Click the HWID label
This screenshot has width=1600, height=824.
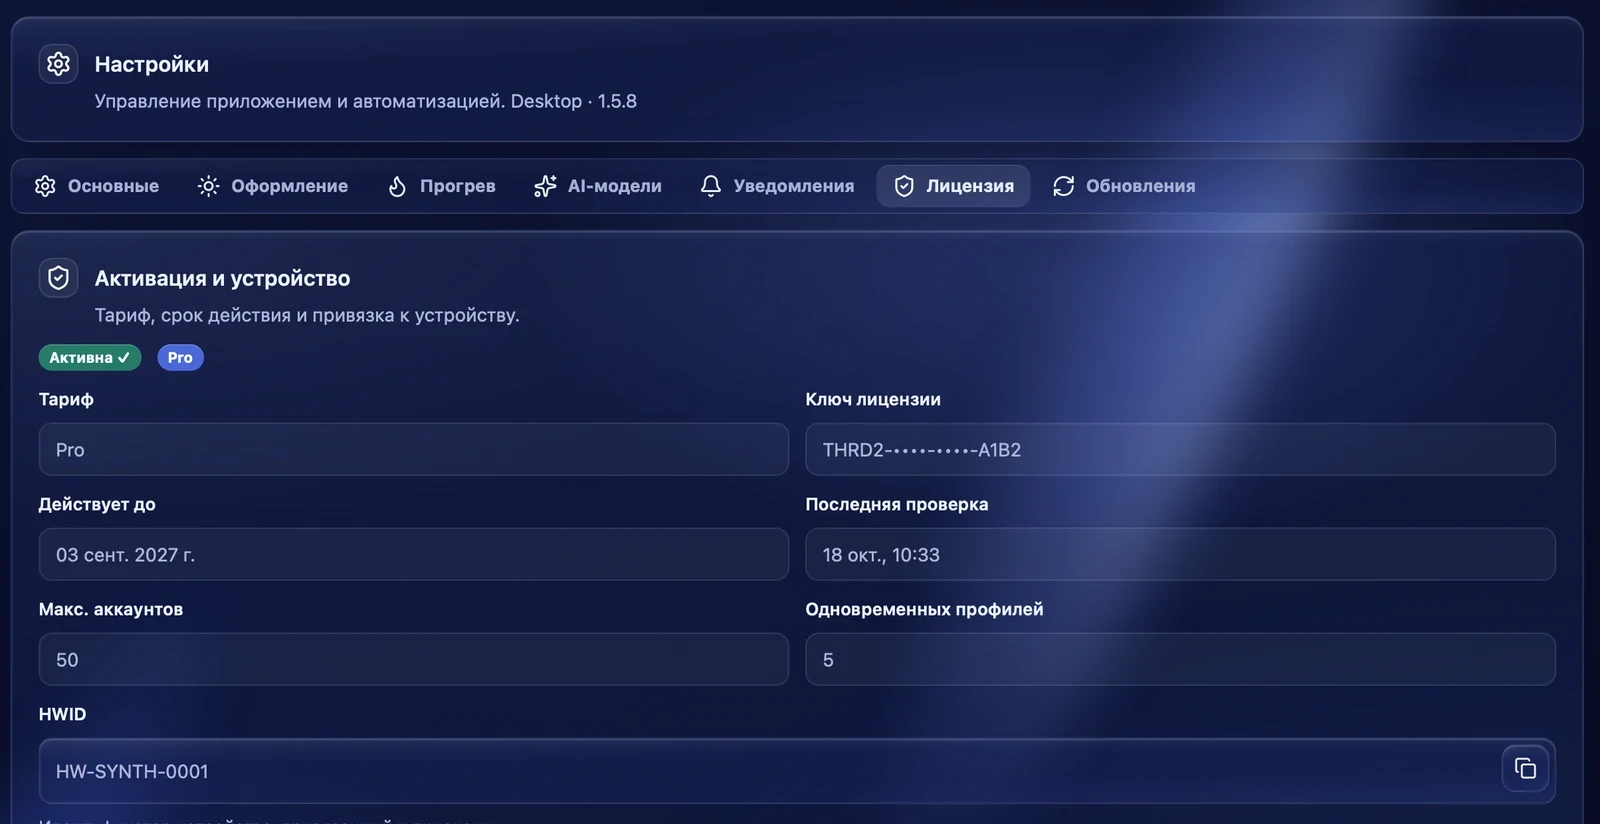coord(62,714)
